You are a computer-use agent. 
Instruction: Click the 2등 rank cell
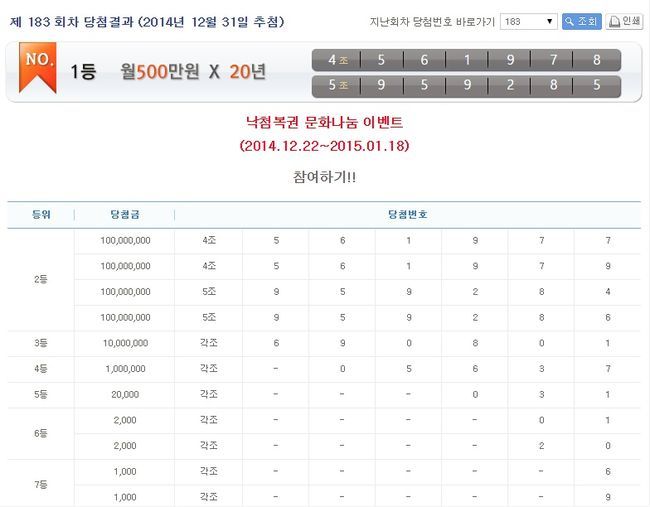click(x=41, y=279)
